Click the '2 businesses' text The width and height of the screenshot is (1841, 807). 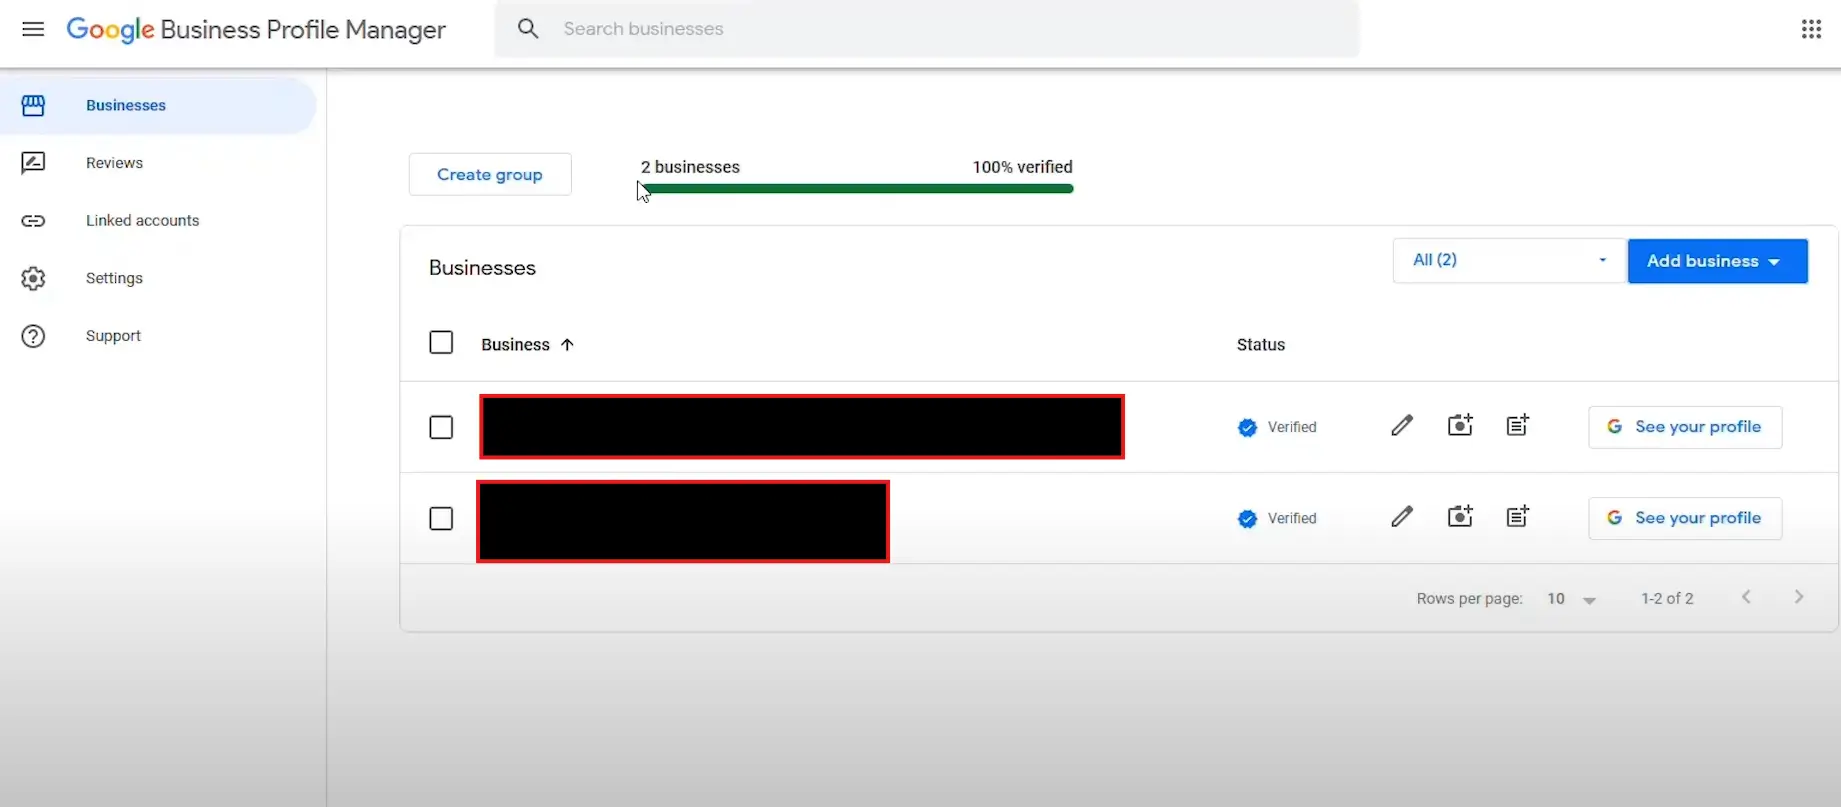[x=690, y=167]
